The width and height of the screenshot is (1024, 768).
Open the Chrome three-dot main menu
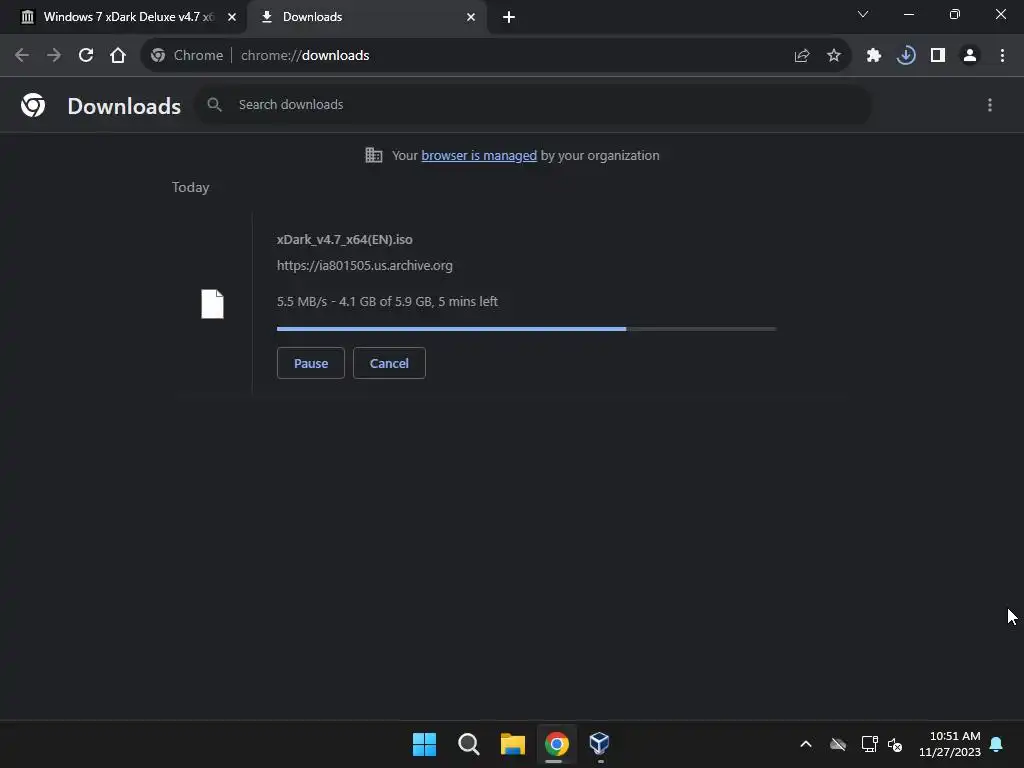pyautogui.click(x=1002, y=56)
